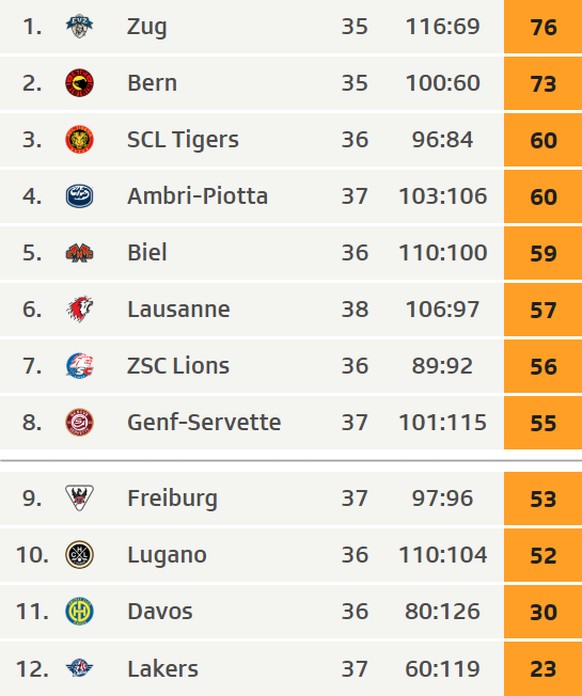Click the Ambri-Piotta team logo
582x696 pixels.
coord(79,196)
